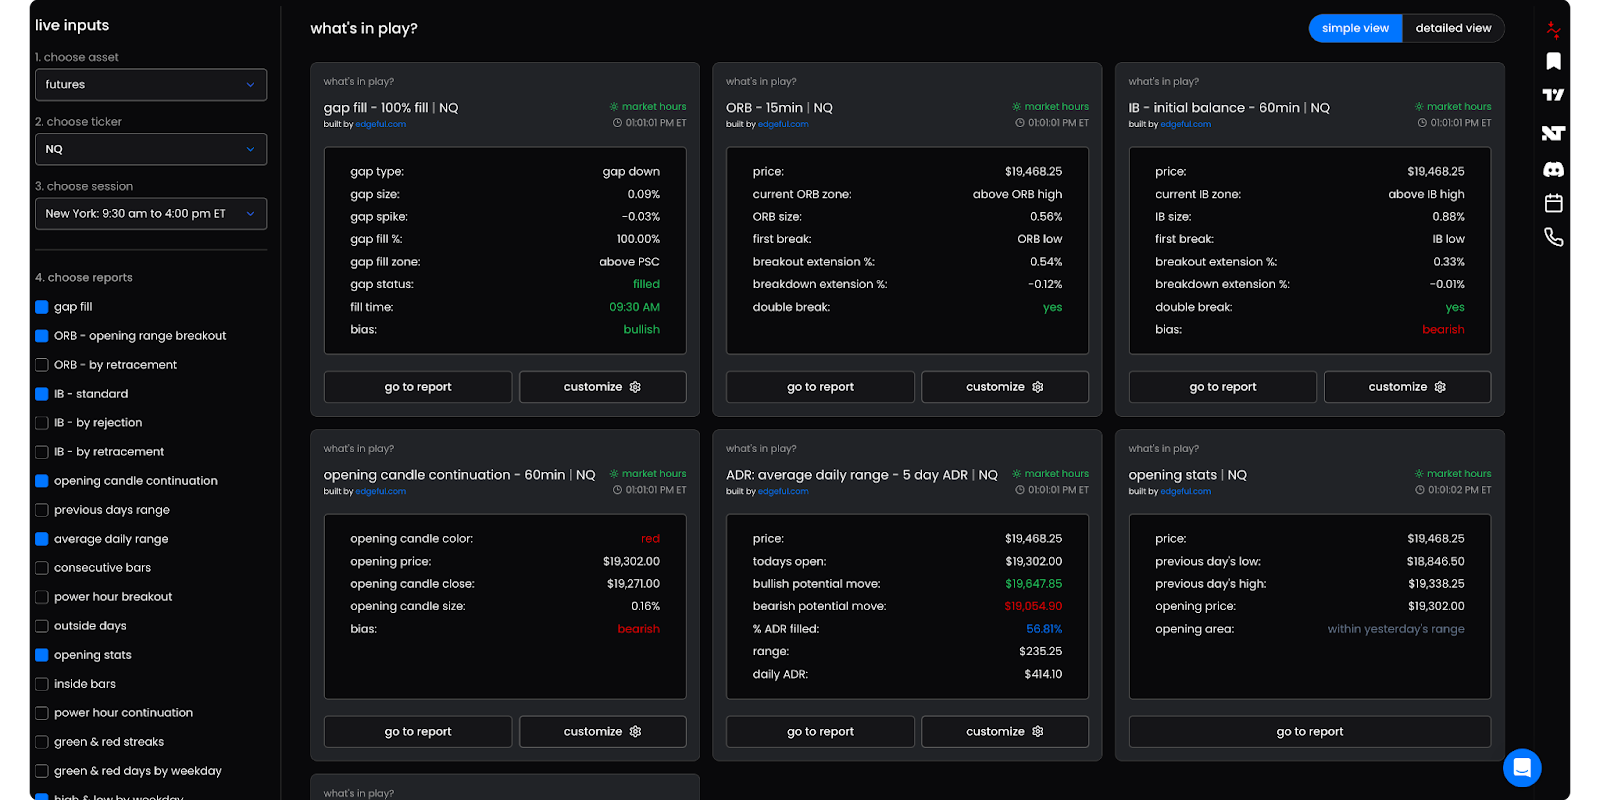Enable power hour breakout report

[x=42, y=597]
